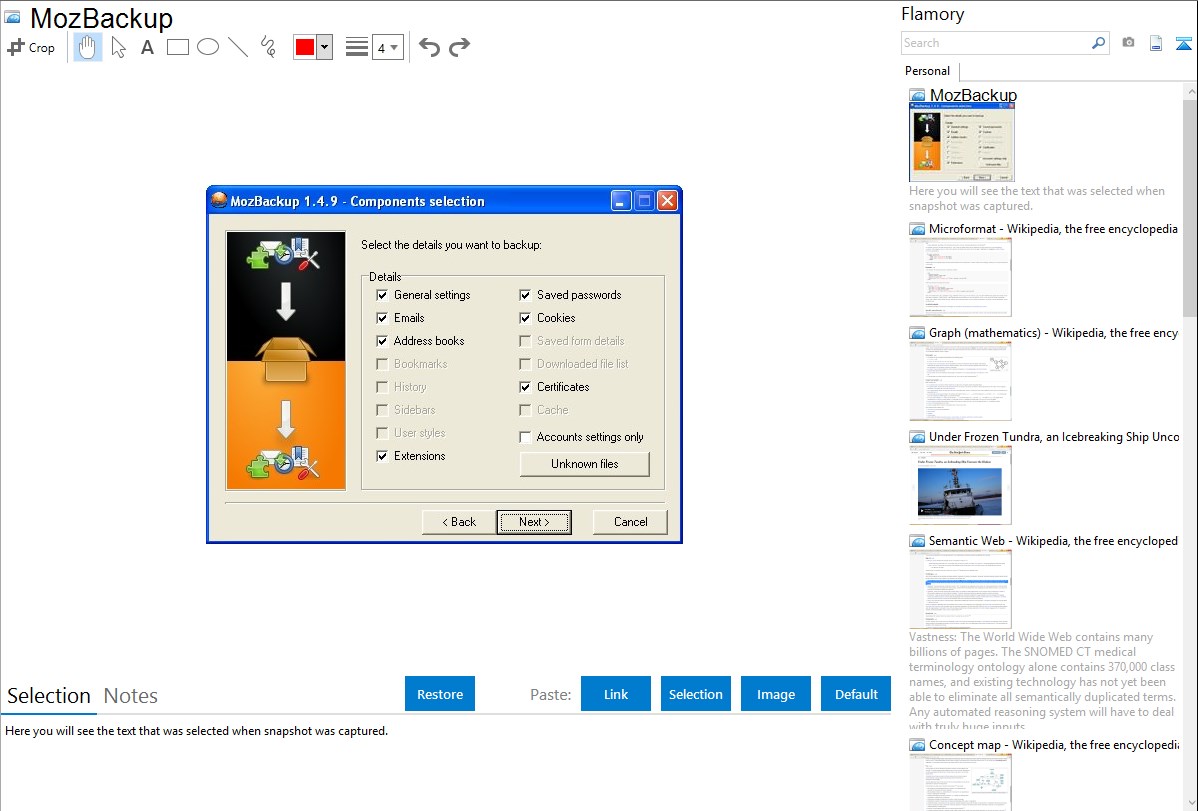Screen dimensions: 1198x811
Task: Select the freehand scribble tool
Action: tap(268, 47)
